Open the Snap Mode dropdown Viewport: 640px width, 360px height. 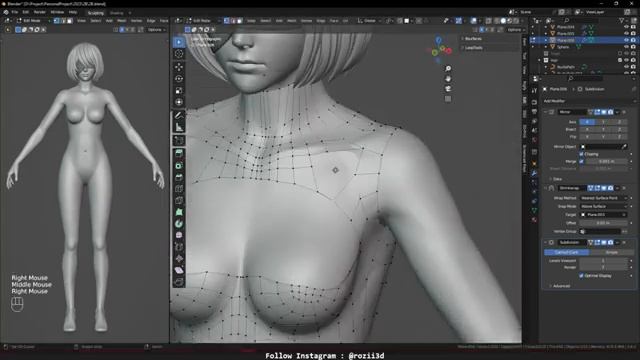[x=604, y=206]
